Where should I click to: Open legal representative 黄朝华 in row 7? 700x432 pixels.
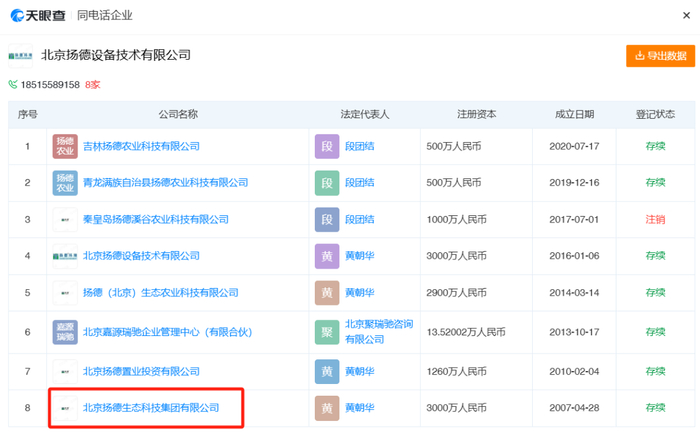point(359,371)
